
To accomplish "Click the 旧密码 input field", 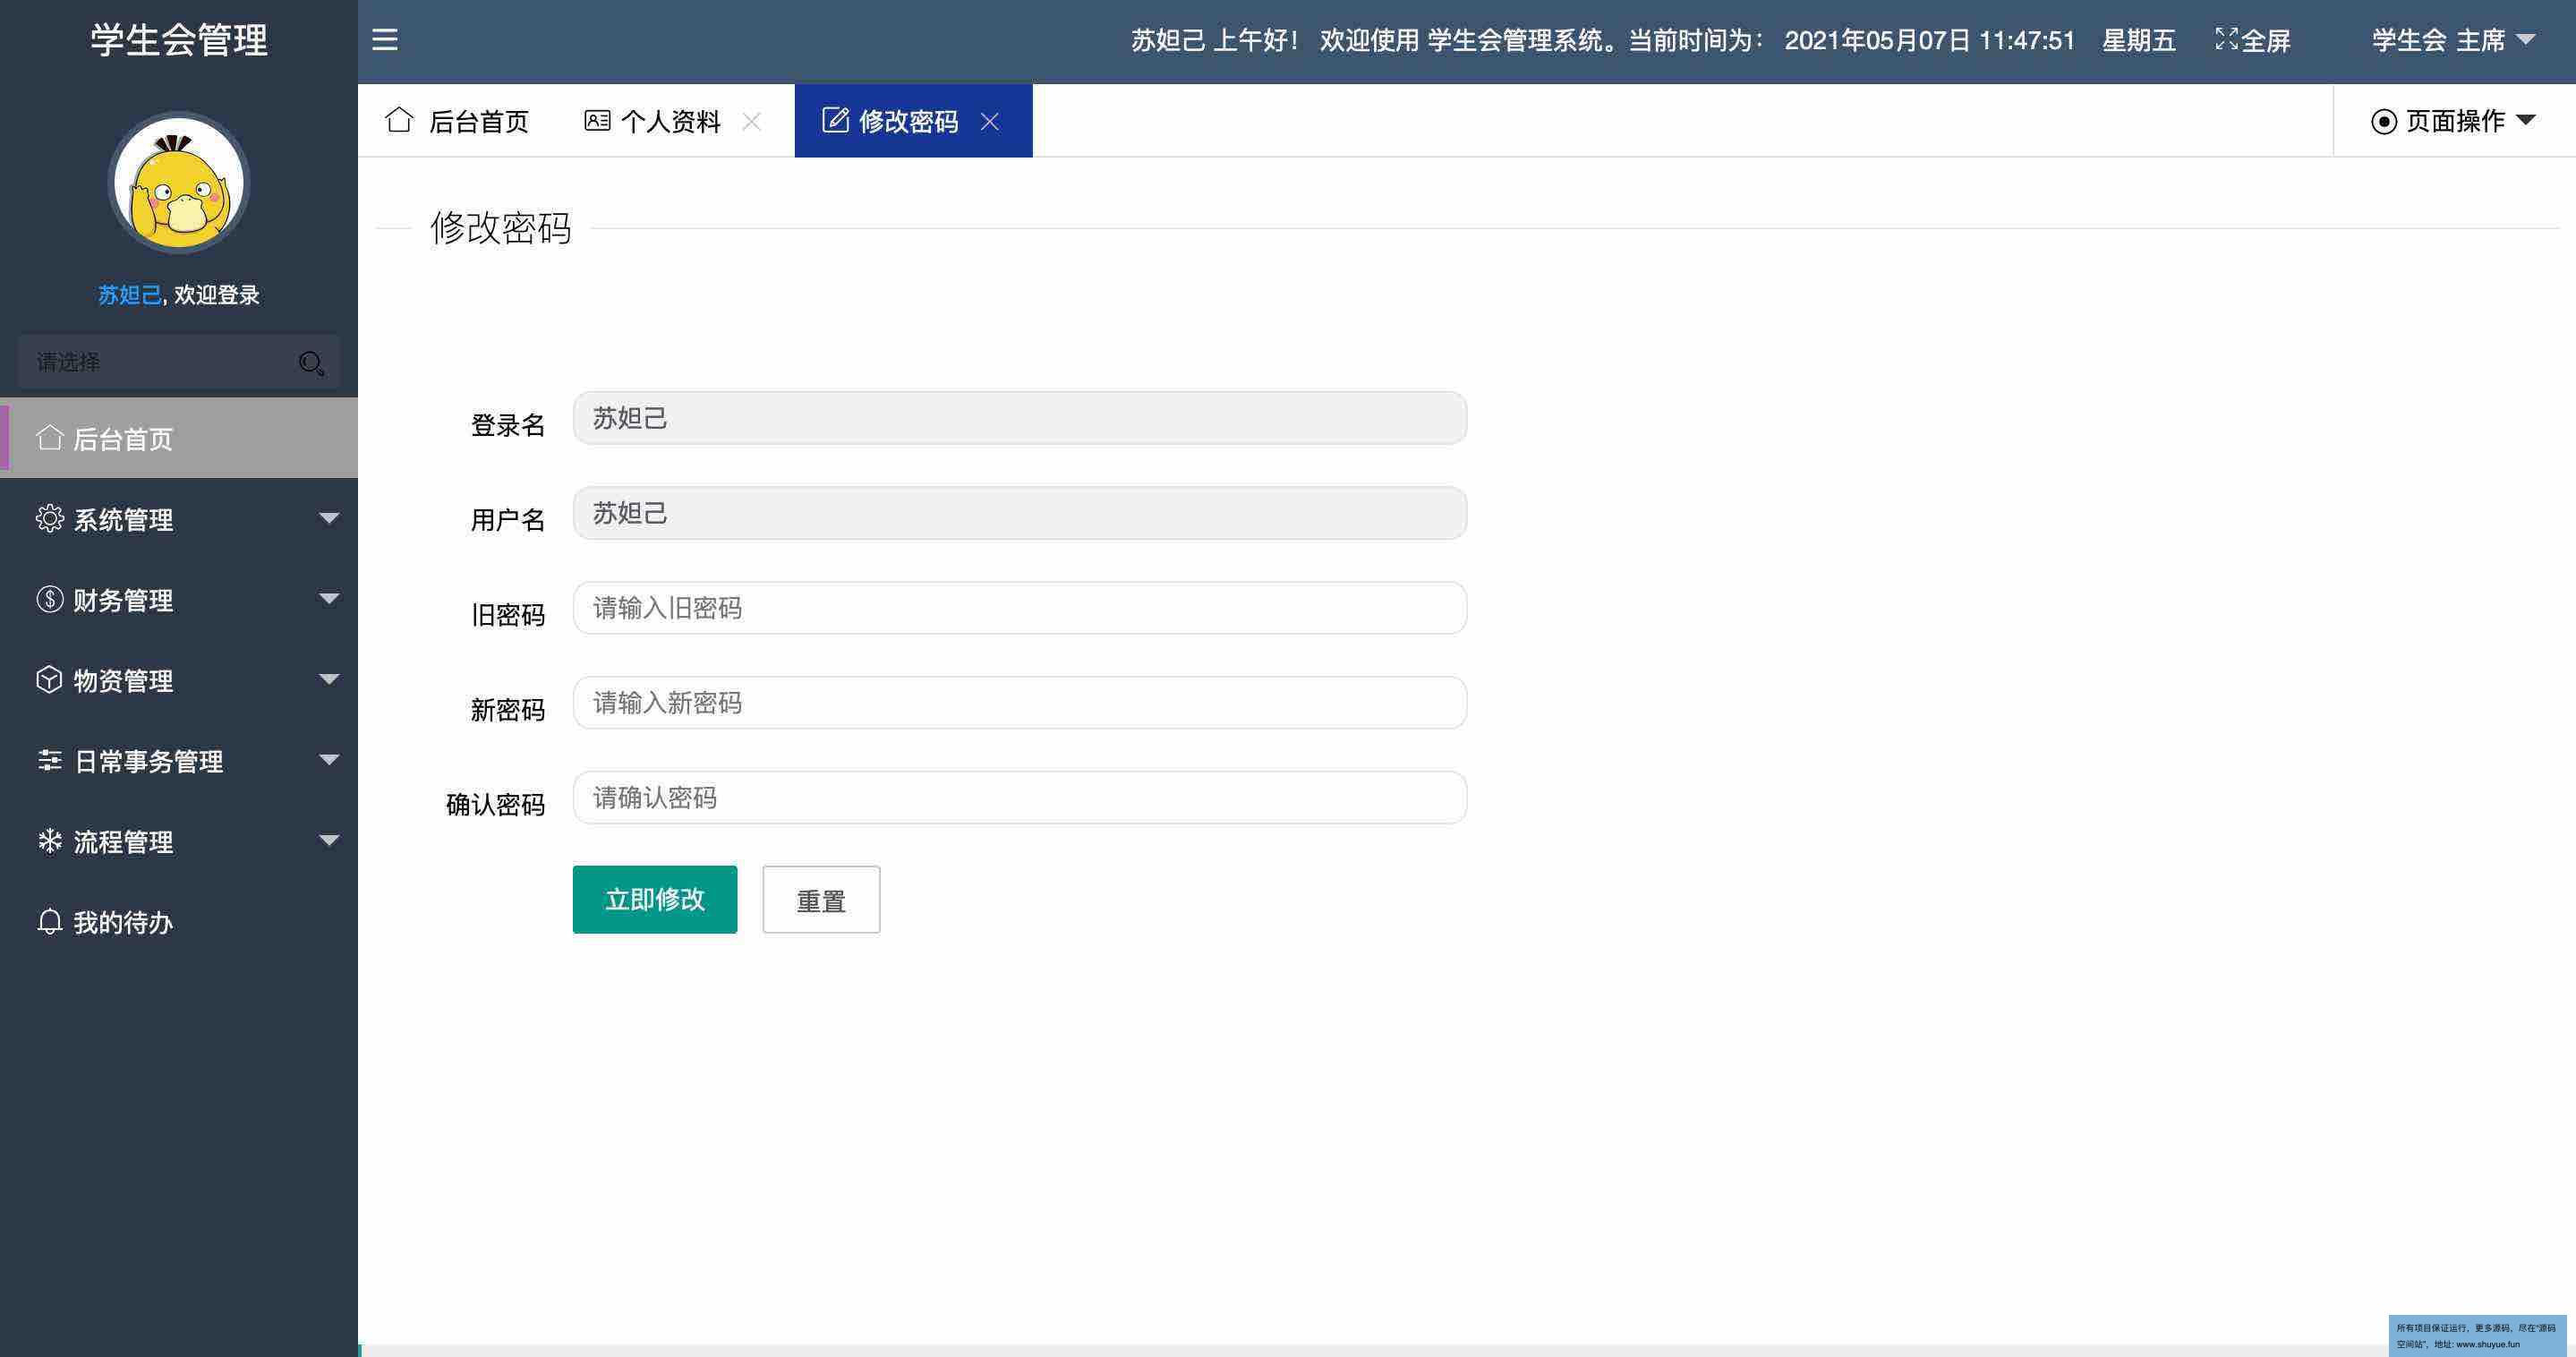I will coord(1019,608).
